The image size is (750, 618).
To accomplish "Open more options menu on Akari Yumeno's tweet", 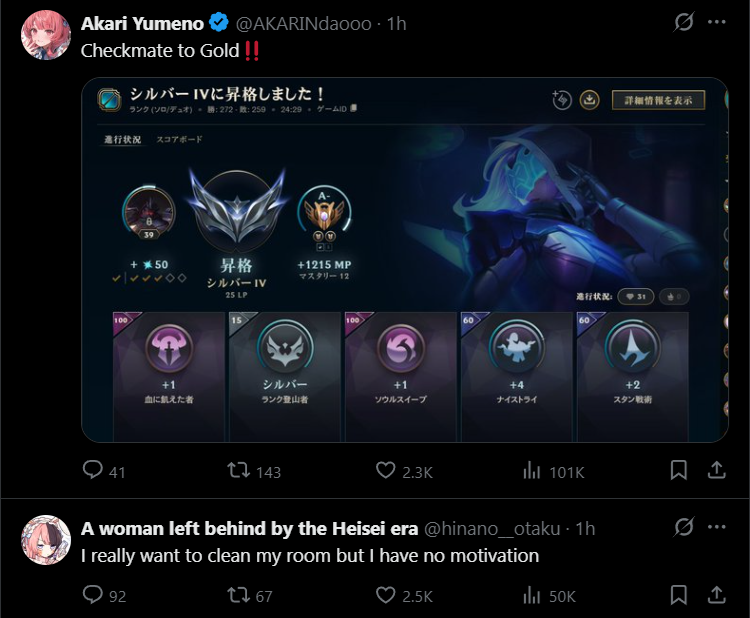I will point(716,22).
